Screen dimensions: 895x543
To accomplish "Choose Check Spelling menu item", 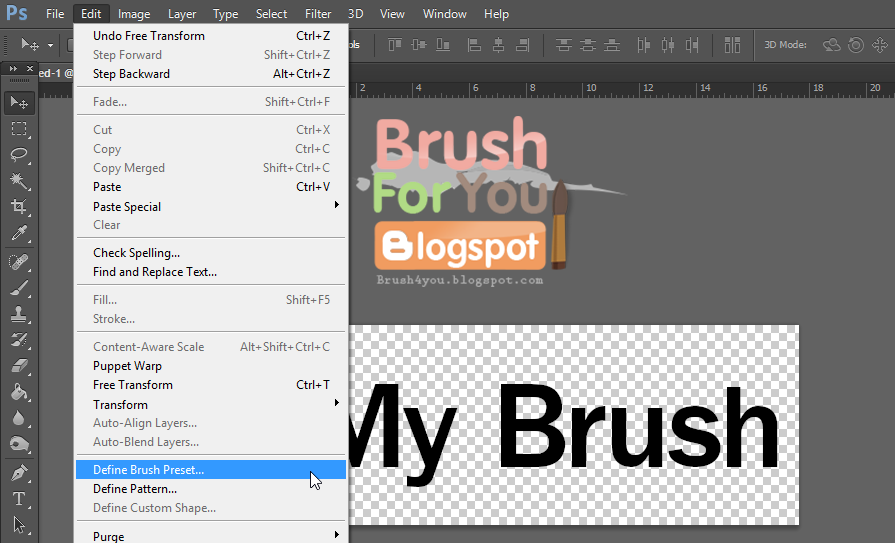I will [211, 252].
